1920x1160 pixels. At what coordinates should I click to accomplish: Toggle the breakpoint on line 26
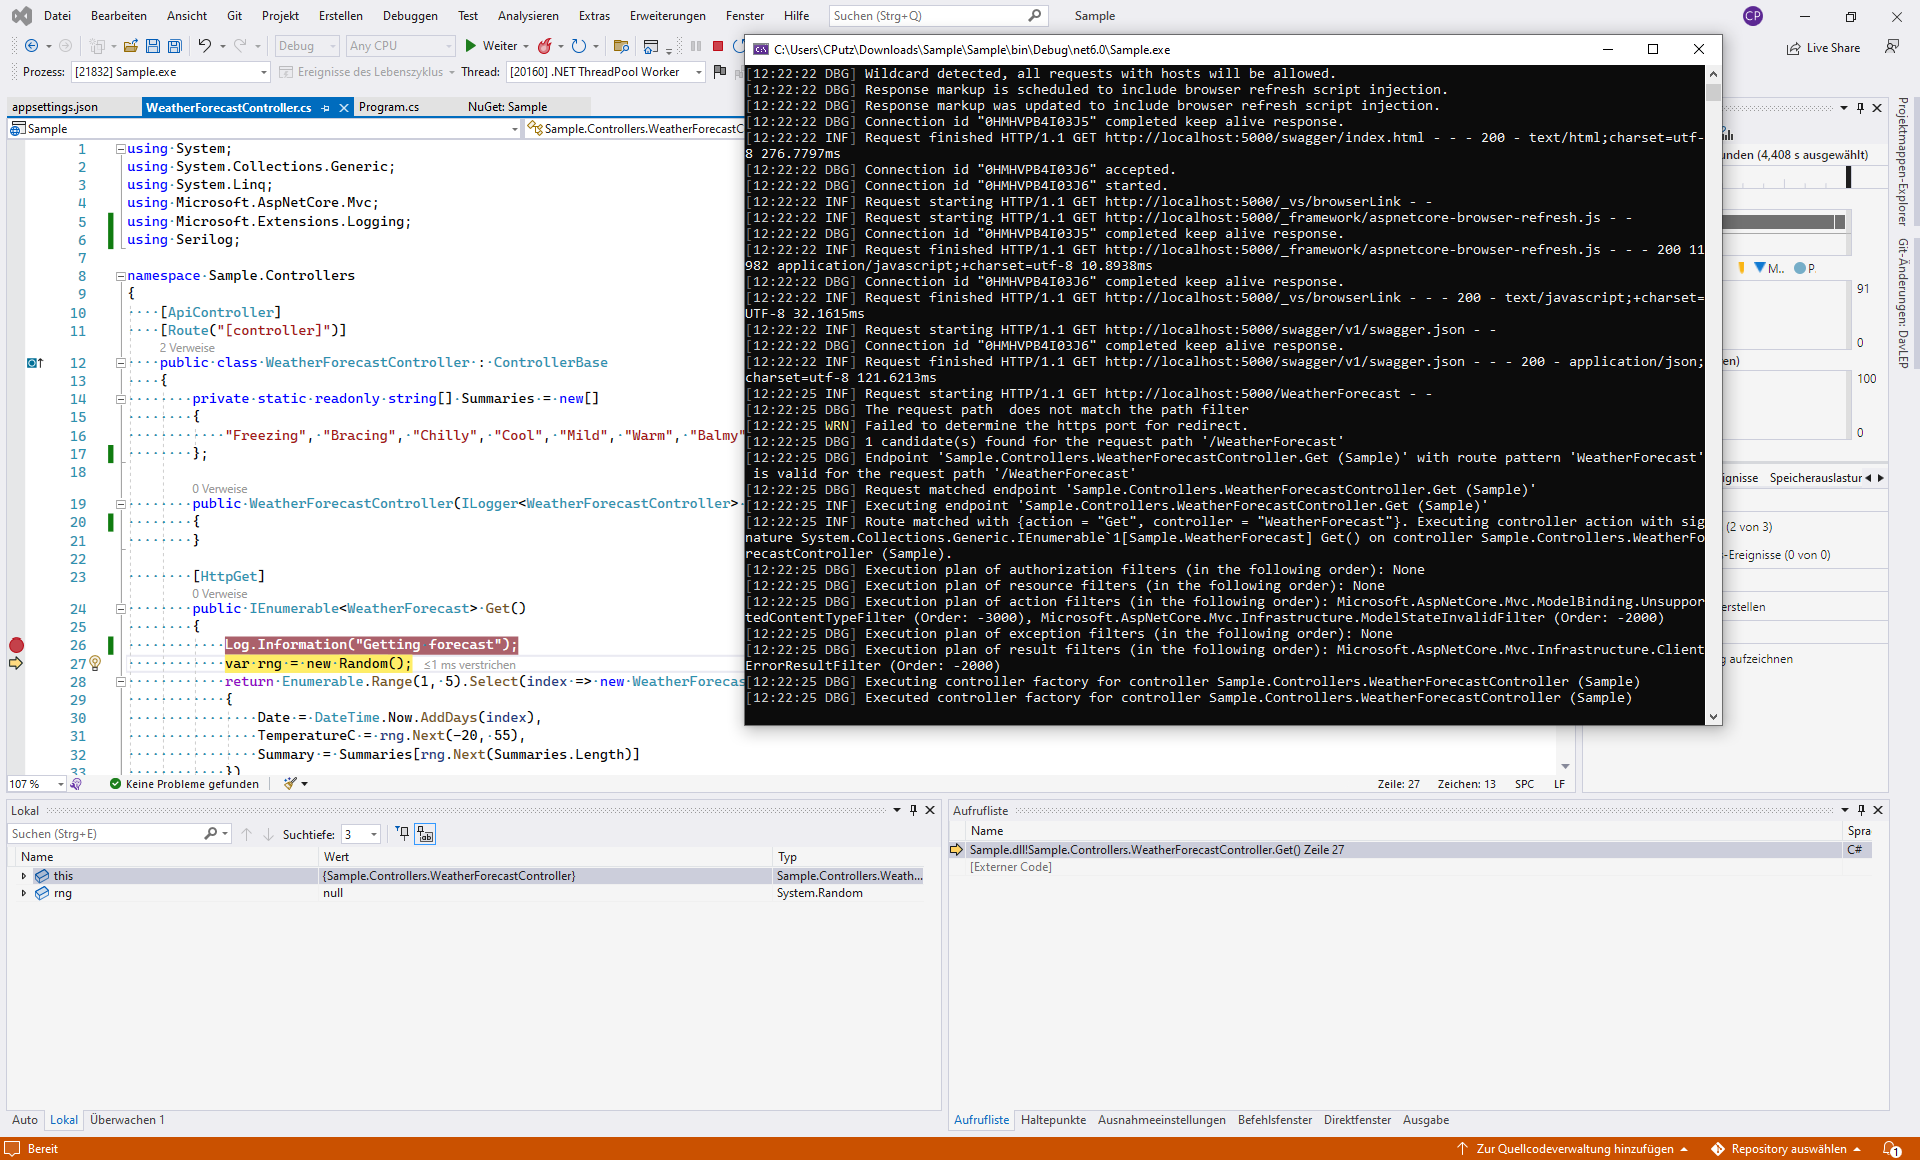[16, 645]
